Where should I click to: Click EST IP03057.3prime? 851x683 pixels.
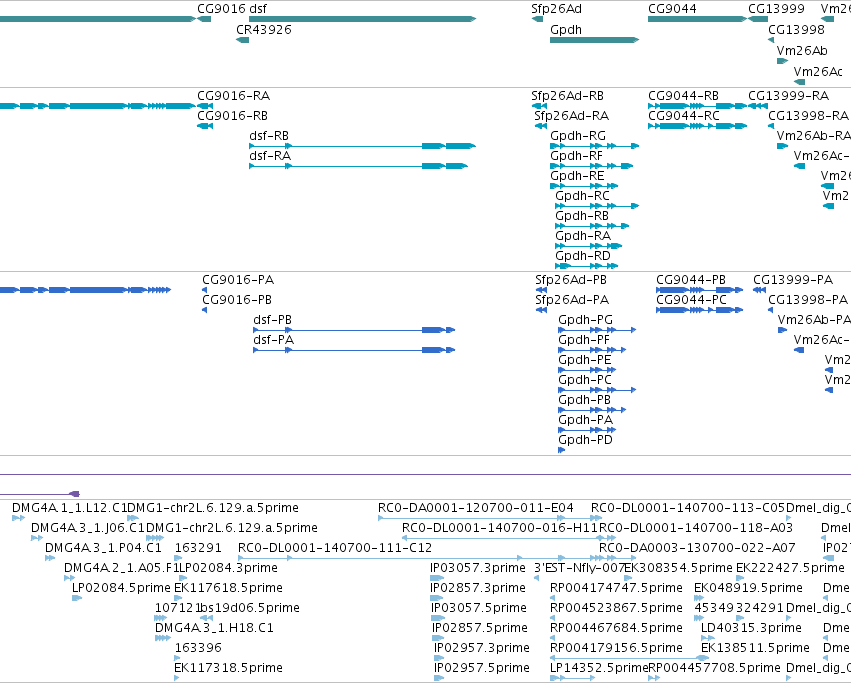pos(478,568)
